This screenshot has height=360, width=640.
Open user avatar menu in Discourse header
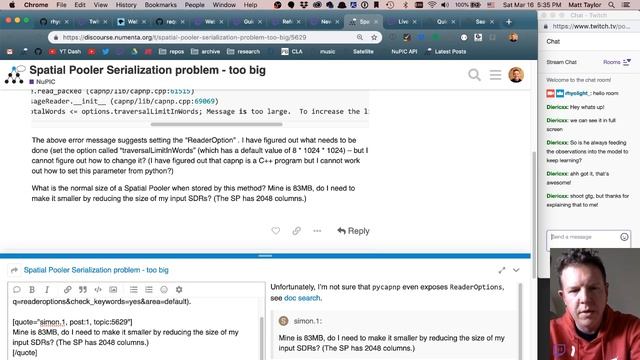pyautogui.click(x=516, y=75)
